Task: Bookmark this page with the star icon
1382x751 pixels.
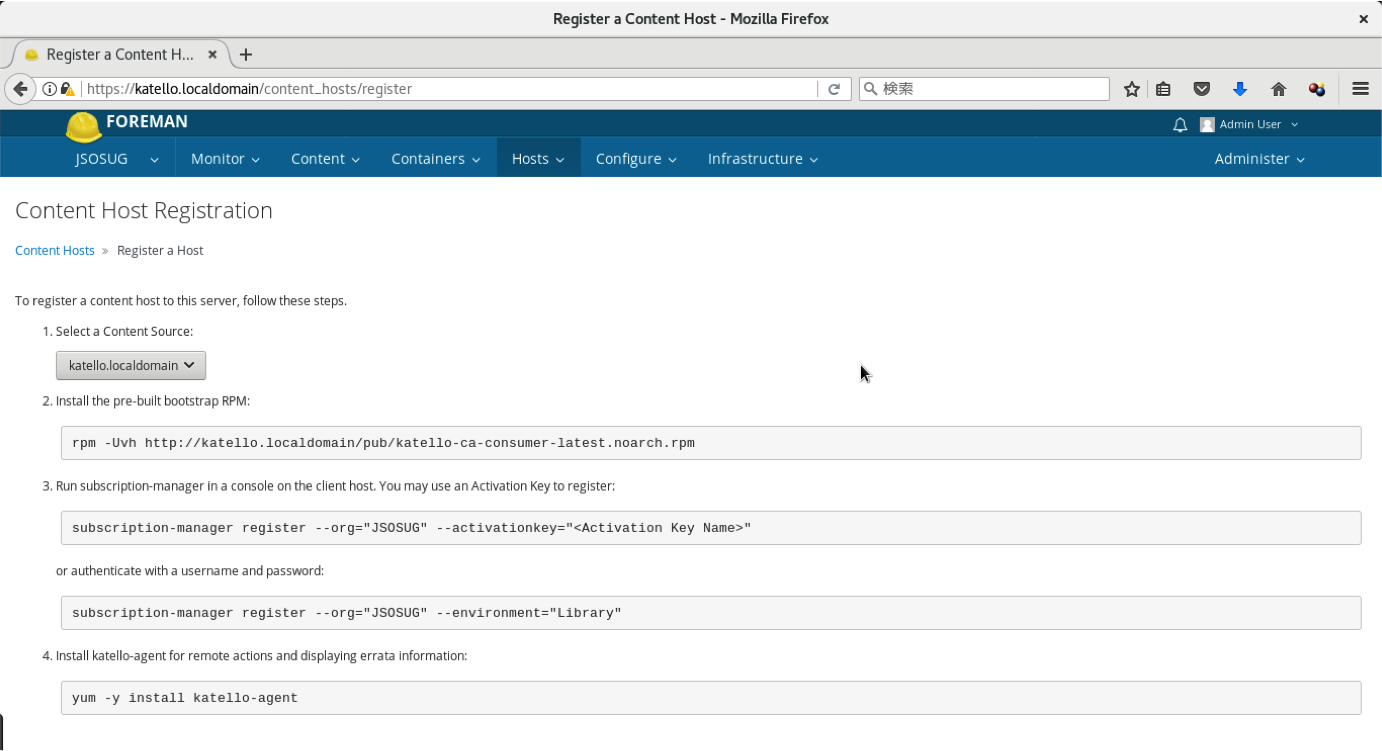Action: click(x=1132, y=89)
